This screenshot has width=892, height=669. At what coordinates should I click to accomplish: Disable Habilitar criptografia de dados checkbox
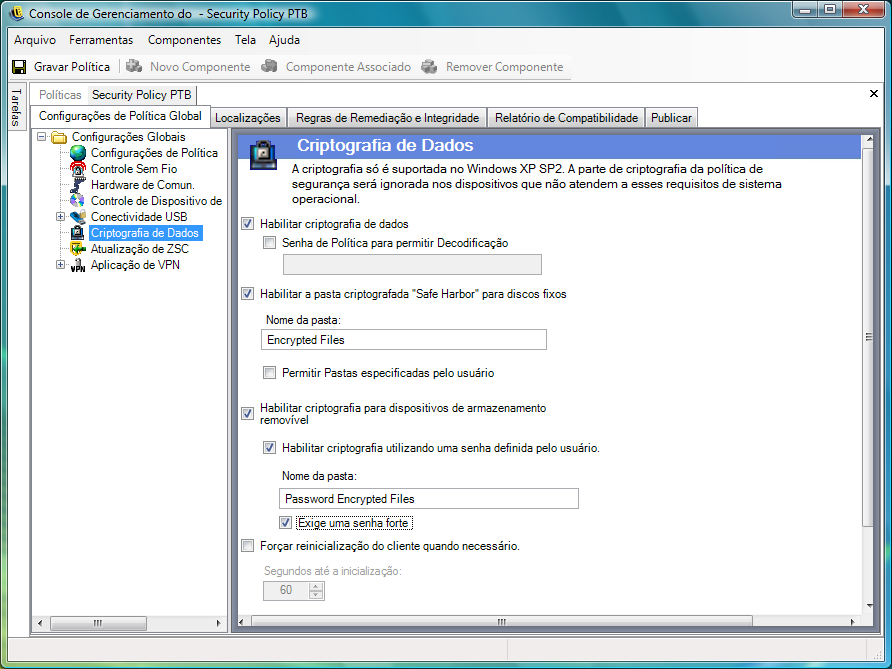[247, 224]
